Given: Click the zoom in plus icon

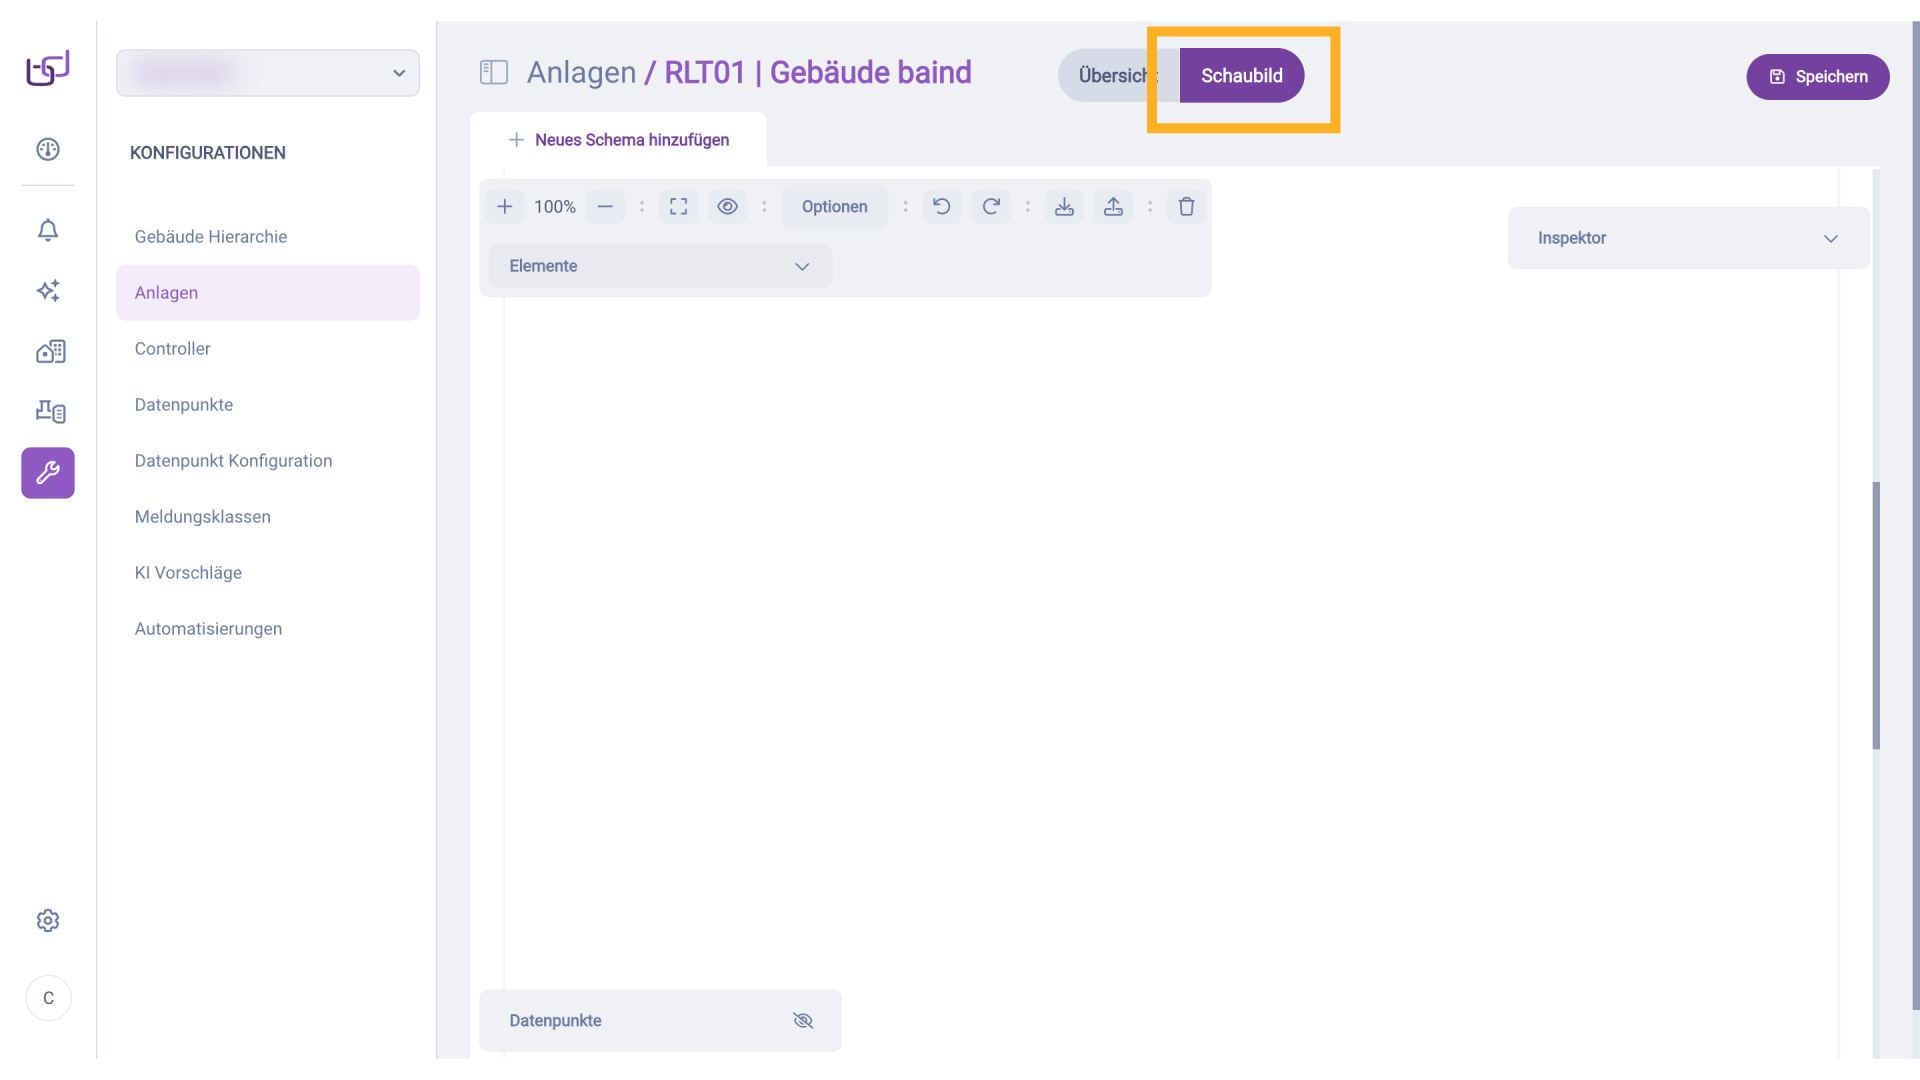Looking at the screenshot, I should pyautogui.click(x=505, y=207).
